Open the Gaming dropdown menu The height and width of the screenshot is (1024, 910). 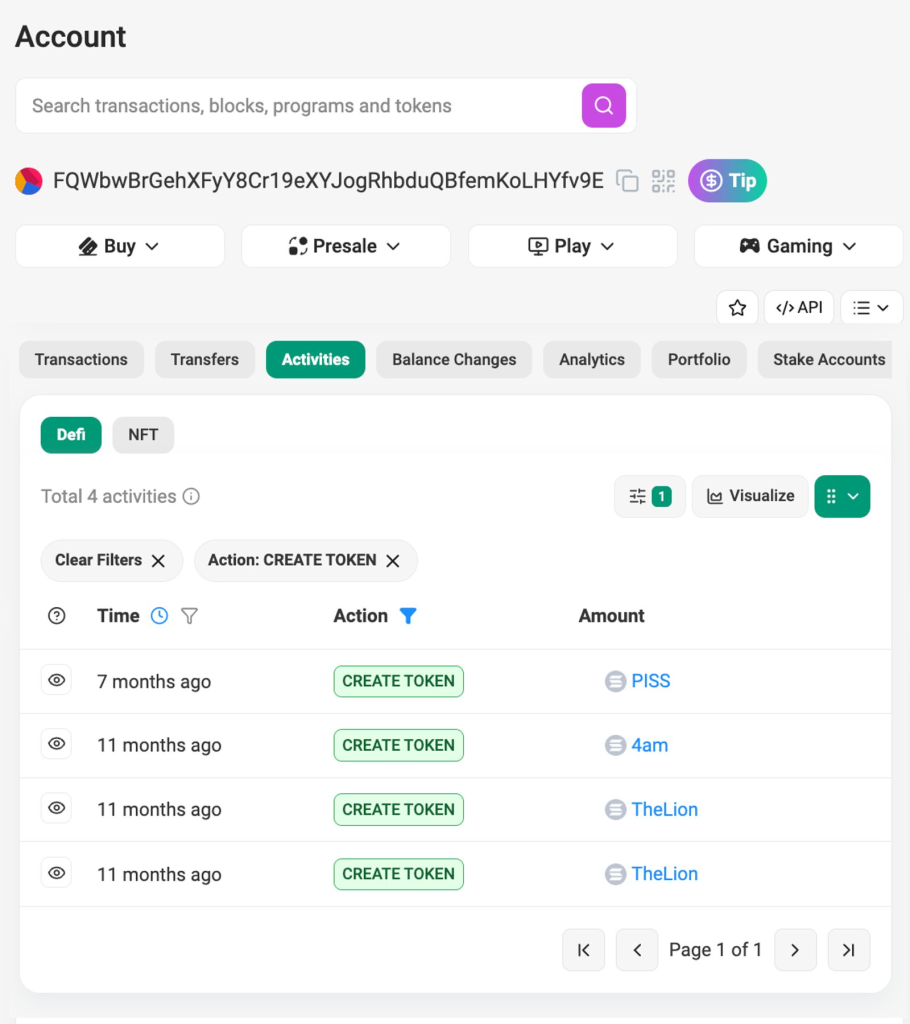(x=798, y=246)
